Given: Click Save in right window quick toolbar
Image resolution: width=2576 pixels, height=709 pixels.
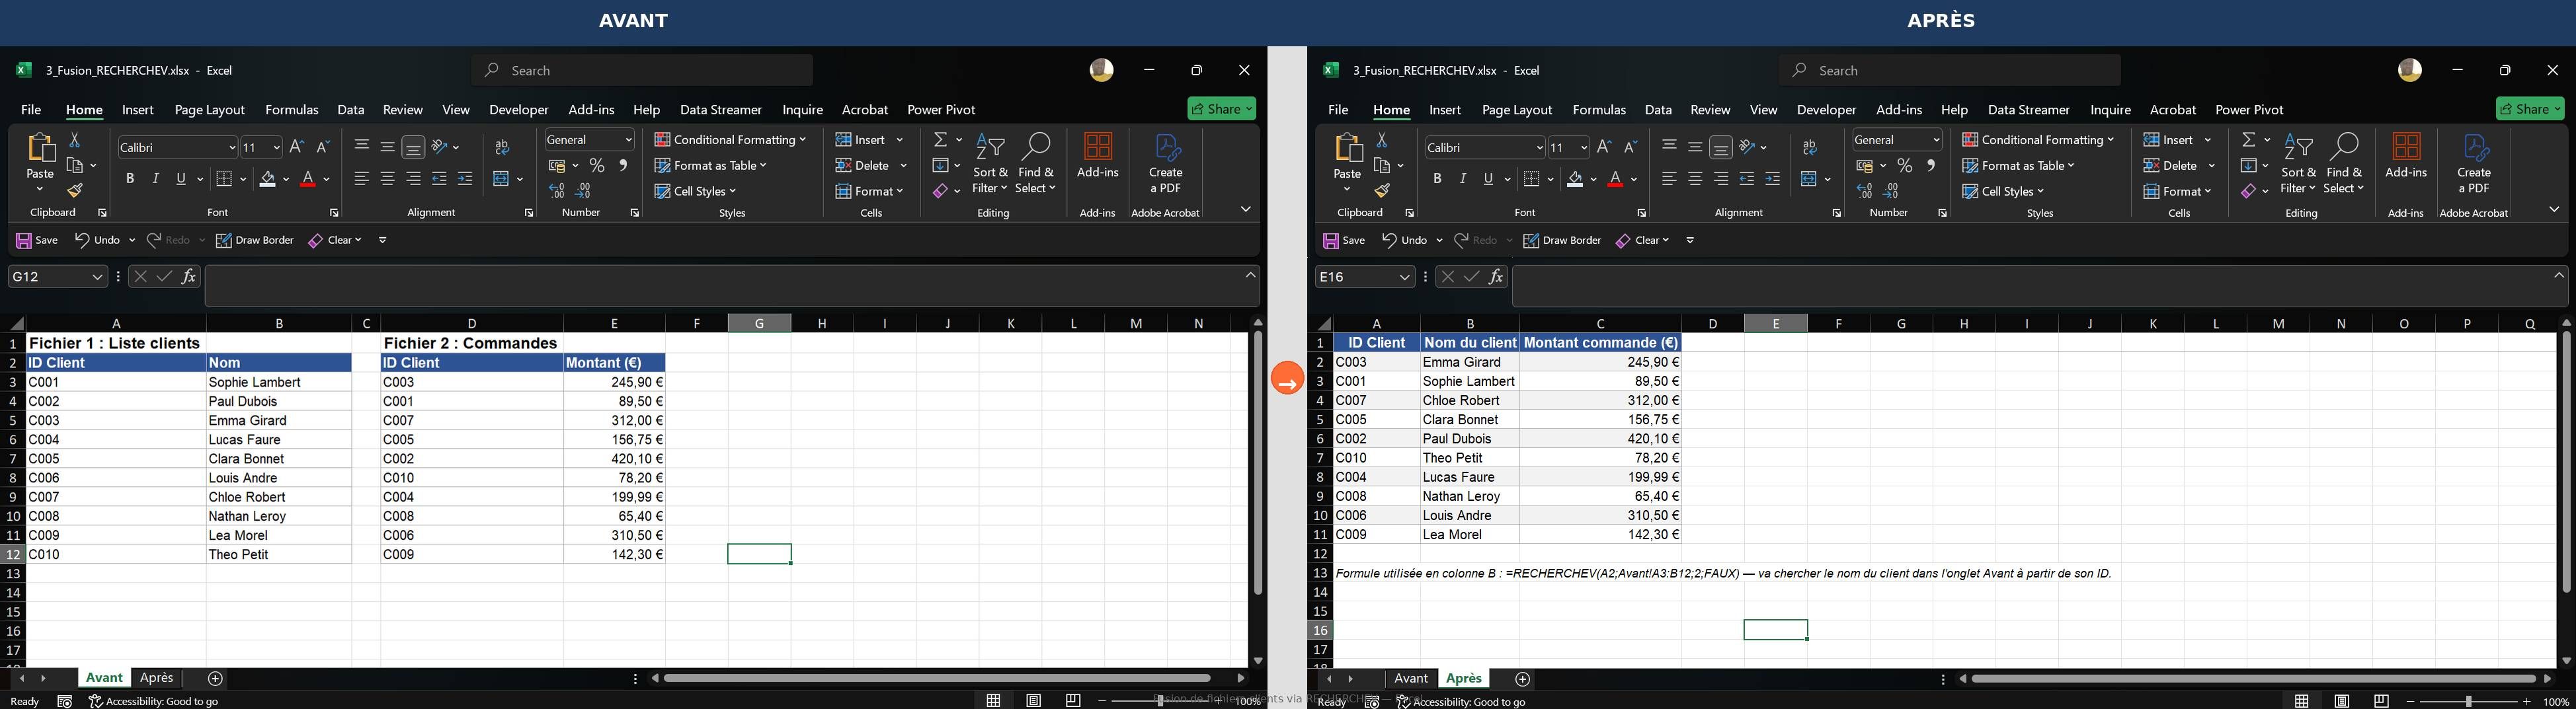Looking at the screenshot, I should [x=1344, y=241].
